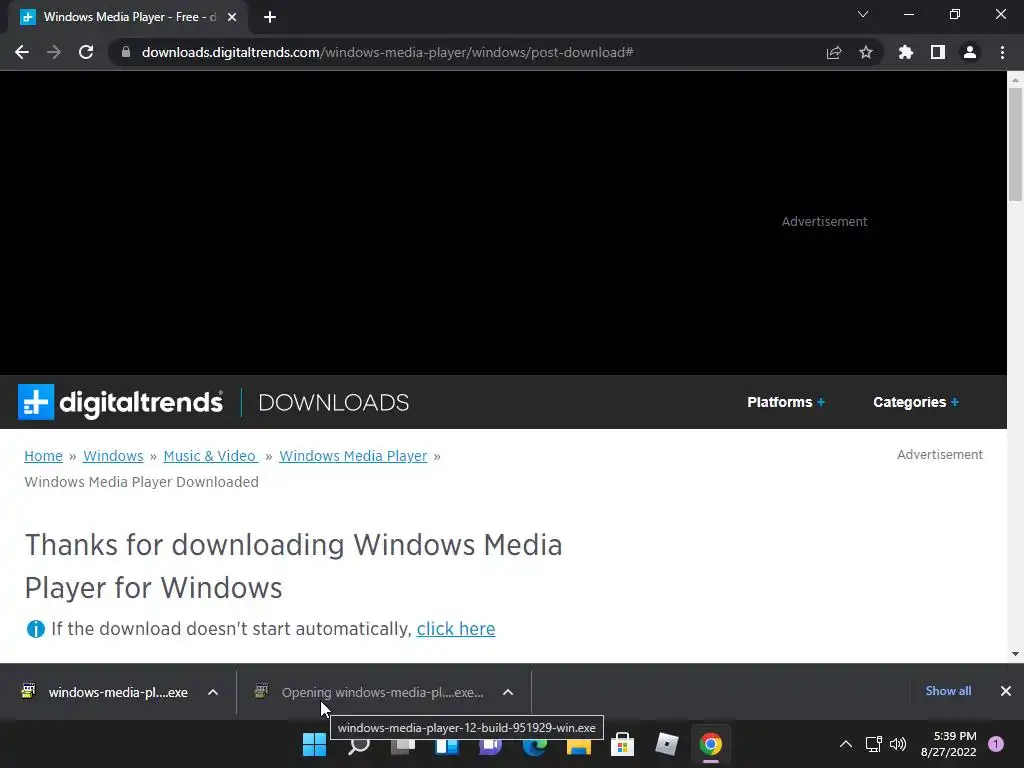Click 'Windows Media Player Downloaded' breadcrumb text

[x=142, y=482]
